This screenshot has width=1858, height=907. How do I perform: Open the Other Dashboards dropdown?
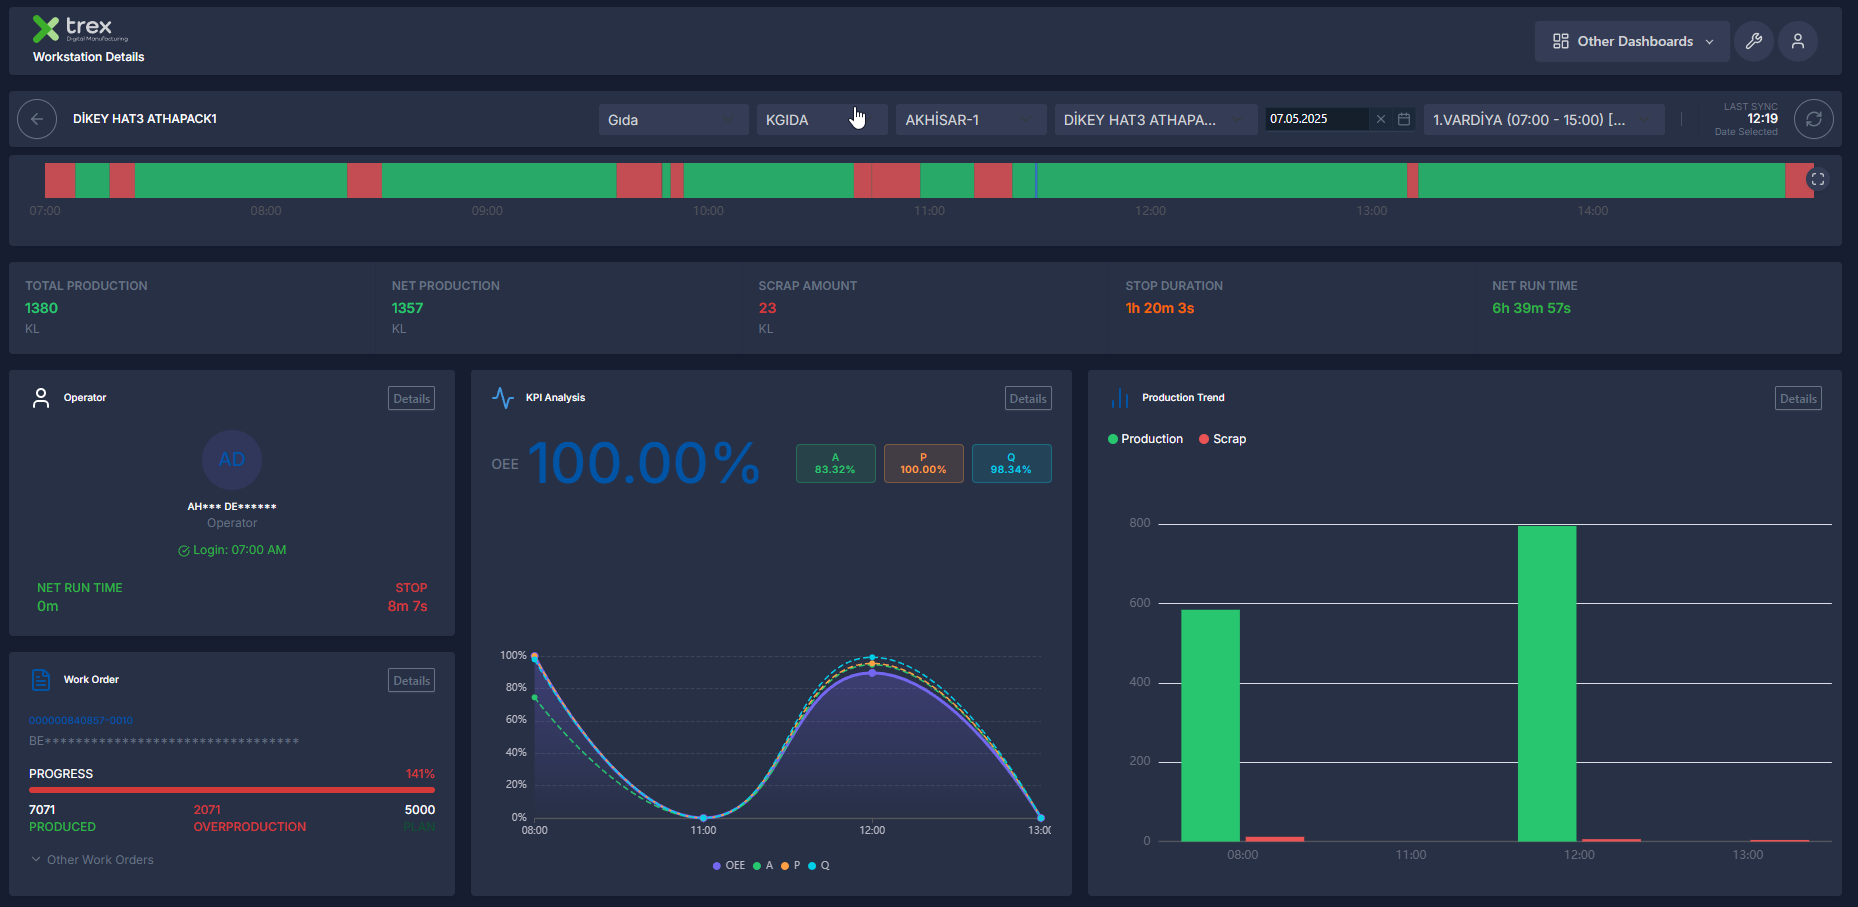tap(1632, 41)
